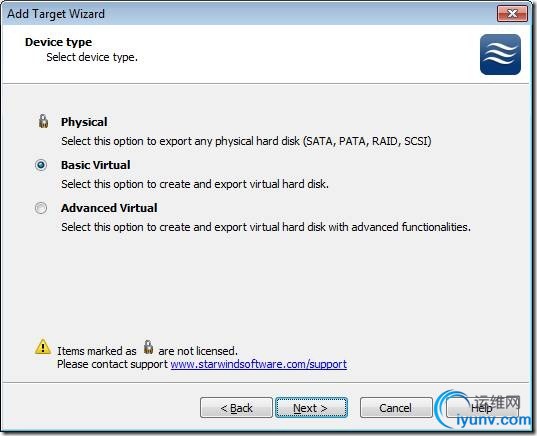Click the Add Target Wizard title bar text
The height and width of the screenshot is (436, 537).
(x=56, y=14)
